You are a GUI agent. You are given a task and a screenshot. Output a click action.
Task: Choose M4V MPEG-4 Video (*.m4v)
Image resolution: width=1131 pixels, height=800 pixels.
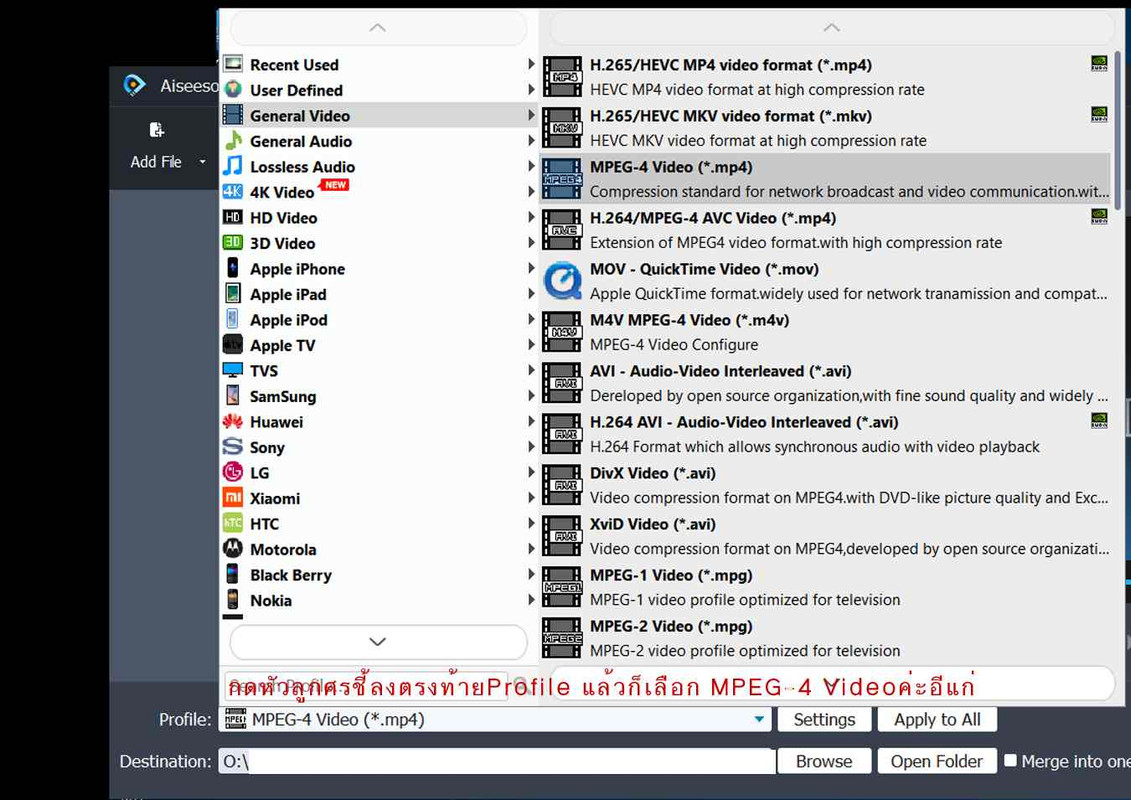coord(825,332)
